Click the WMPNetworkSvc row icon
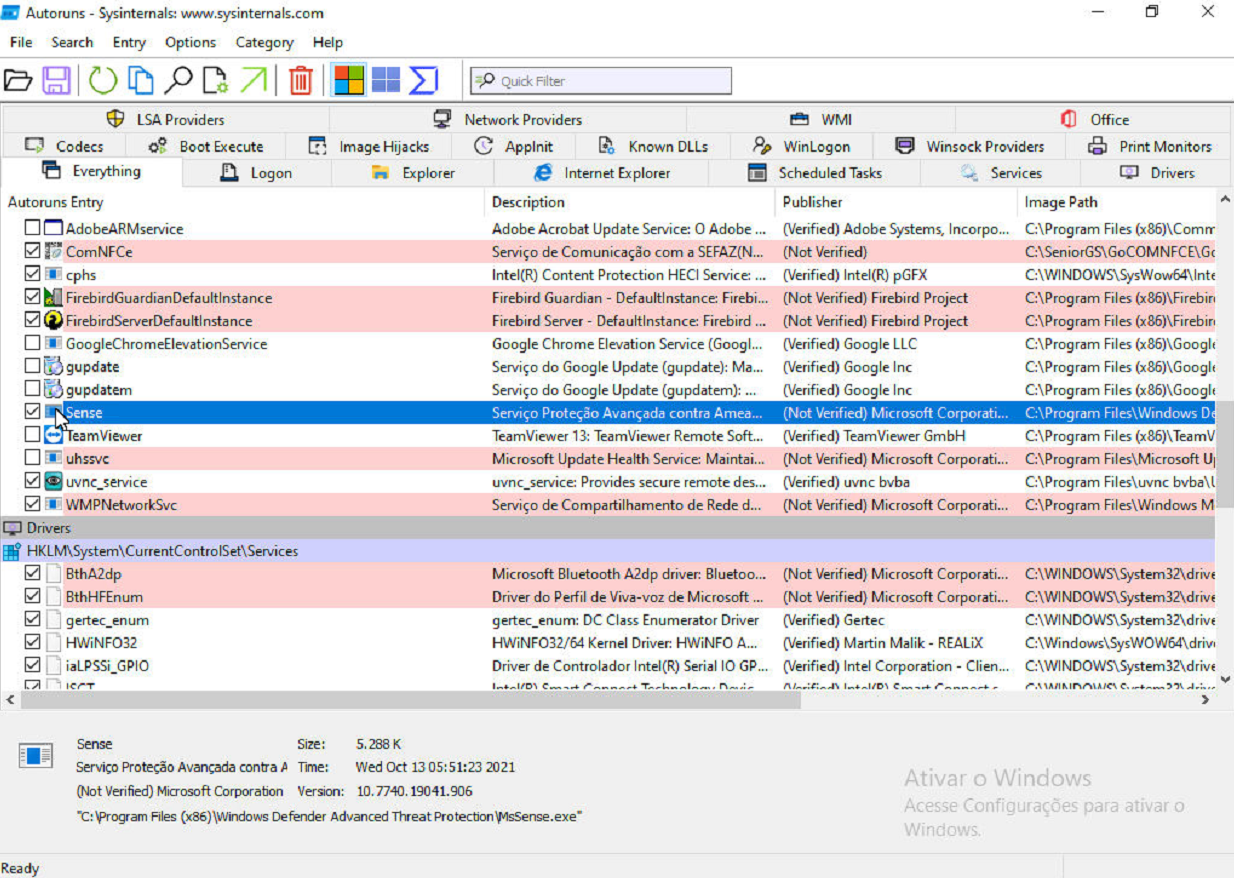 click(54, 505)
